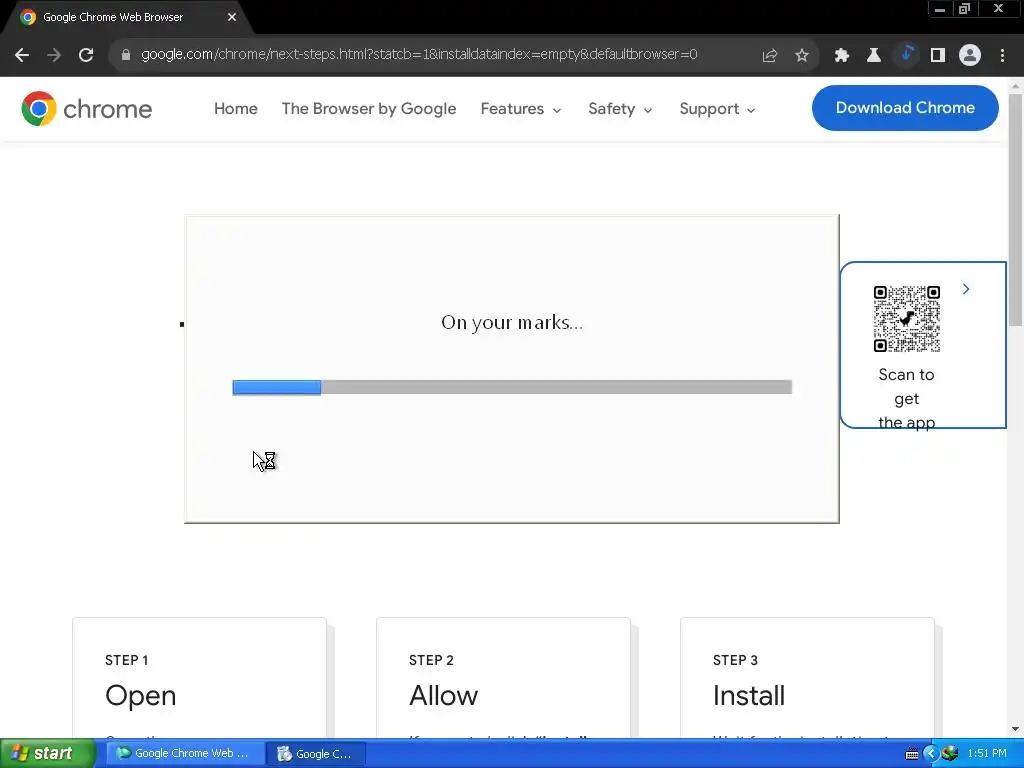Open Chrome's three-dot menu
Screen dimensions: 1024x768
(x=1002, y=56)
